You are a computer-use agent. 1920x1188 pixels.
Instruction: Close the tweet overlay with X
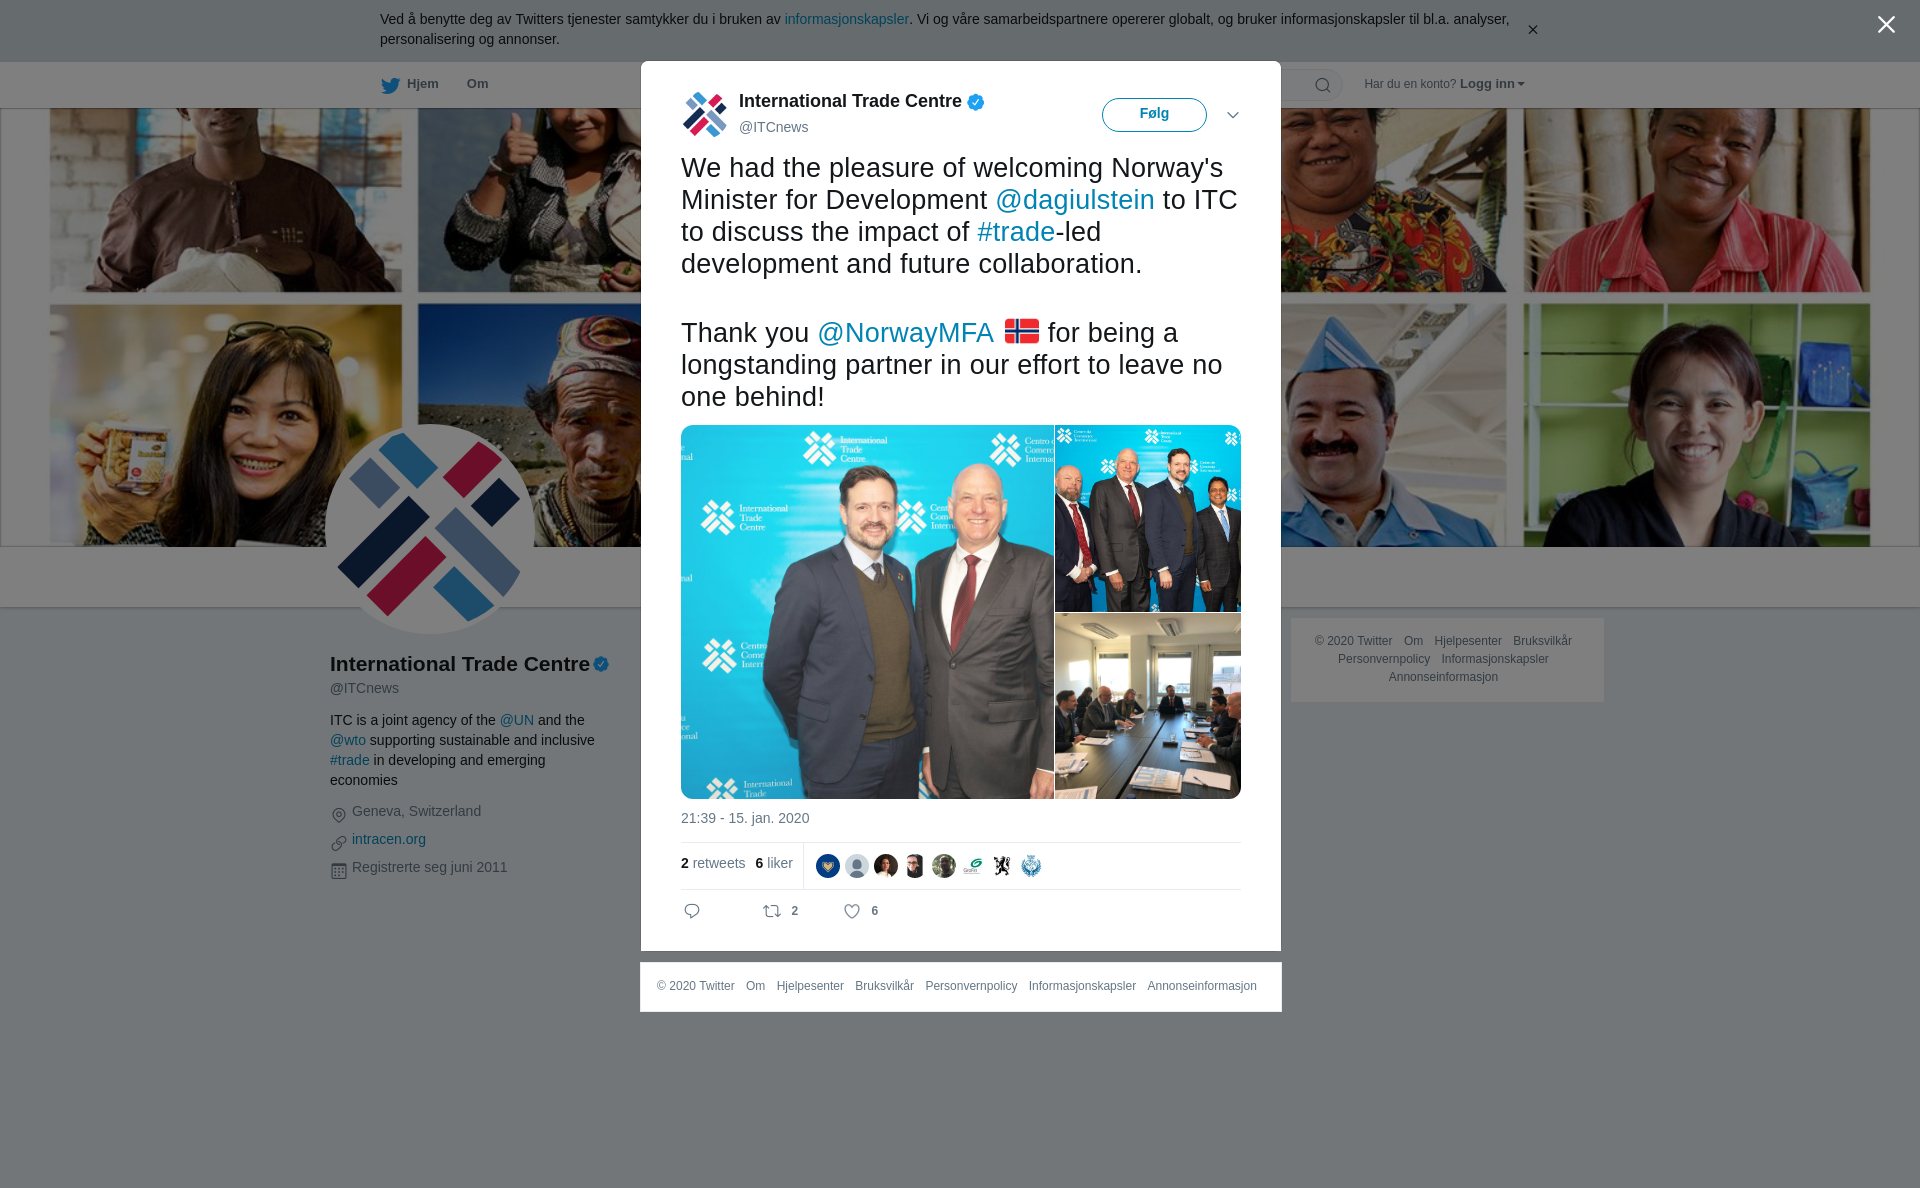coord(1886,25)
